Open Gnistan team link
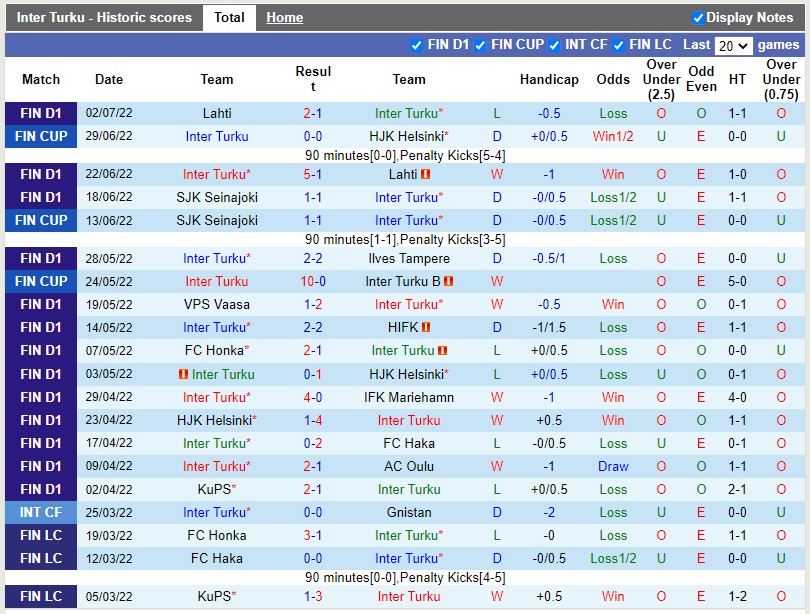Screen dimensions: 810x614 409,513
